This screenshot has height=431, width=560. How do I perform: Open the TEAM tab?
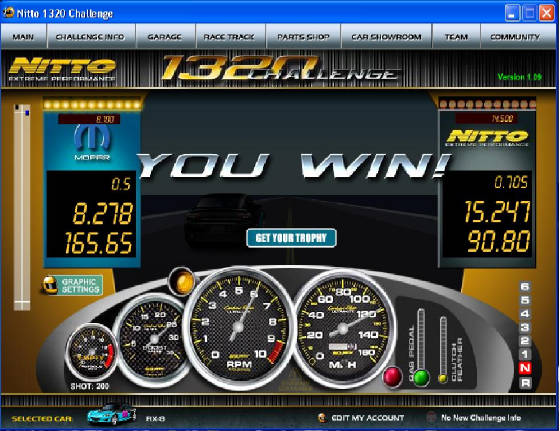(x=456, y=37)
